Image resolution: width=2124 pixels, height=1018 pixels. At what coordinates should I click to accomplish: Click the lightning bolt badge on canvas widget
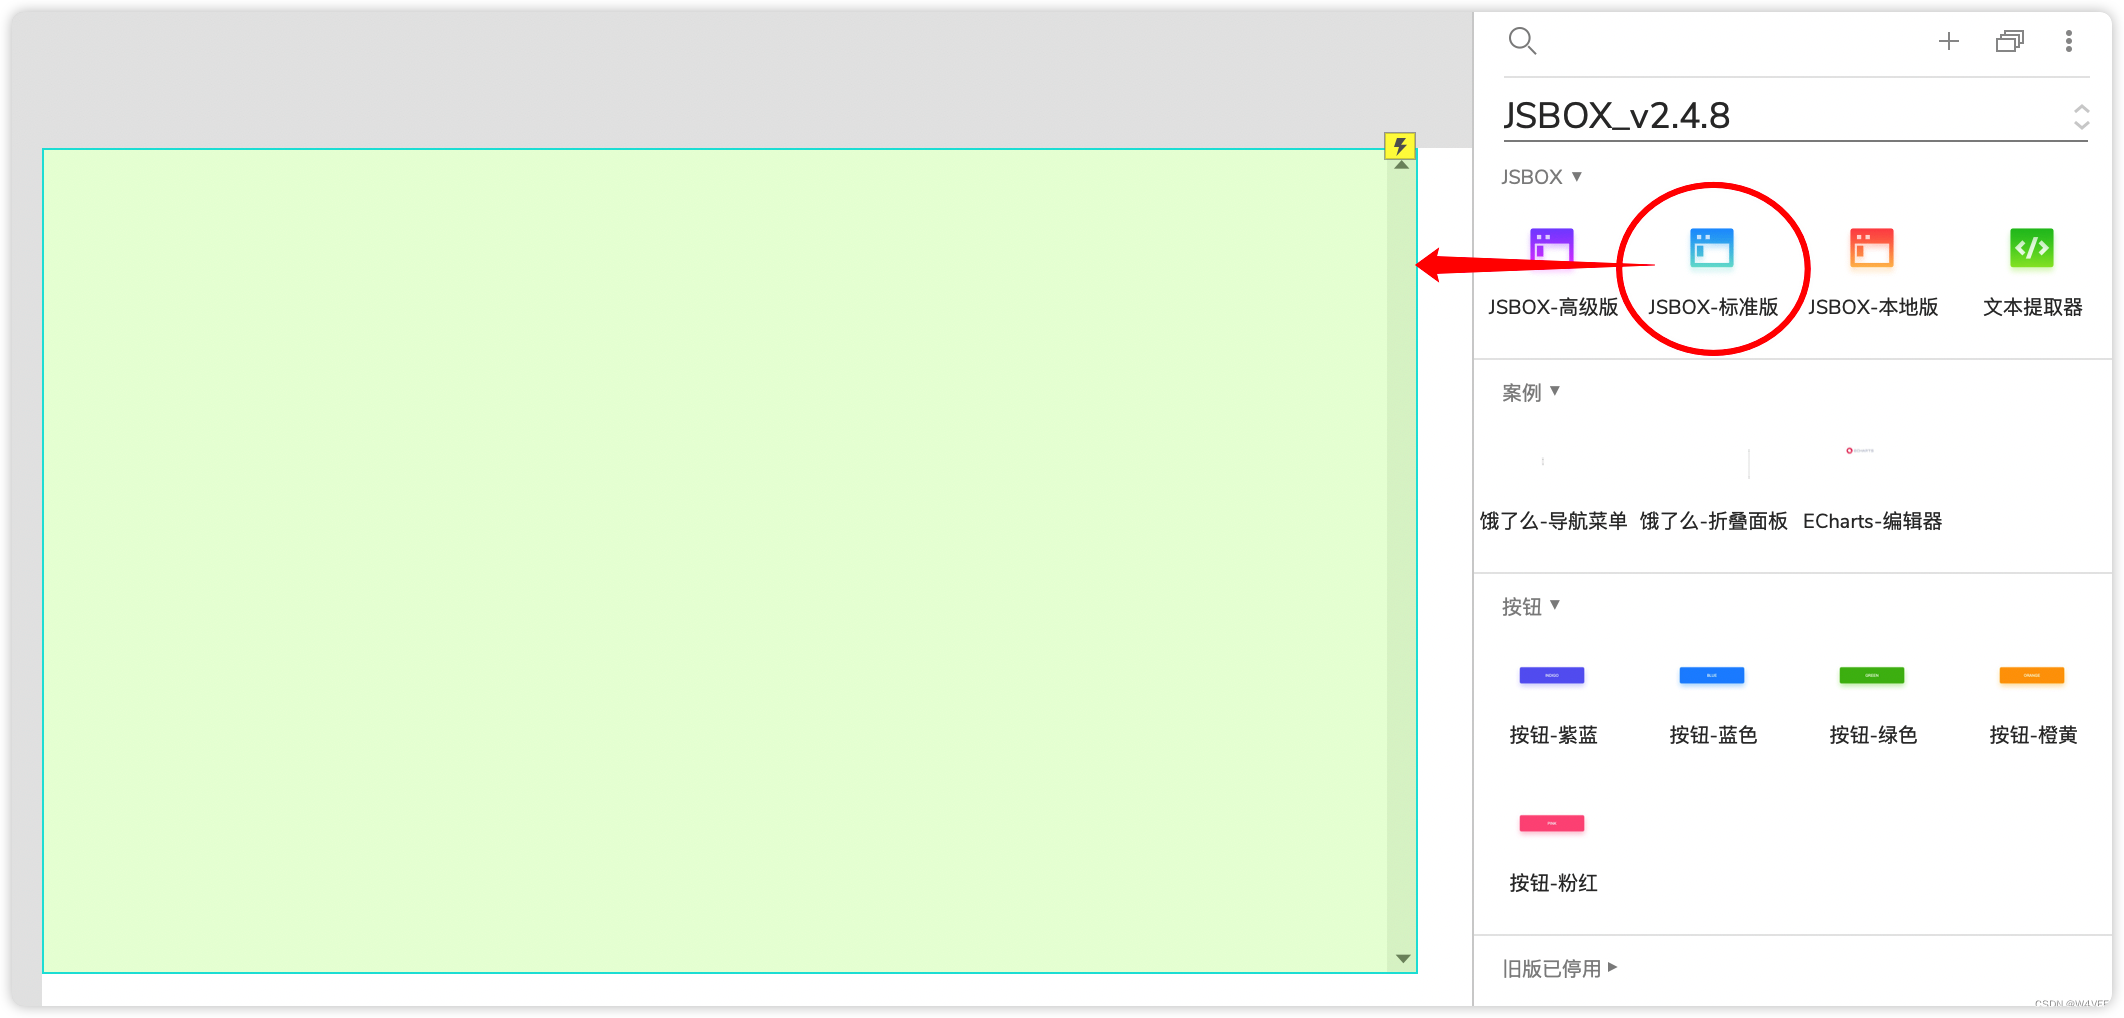1400,146
